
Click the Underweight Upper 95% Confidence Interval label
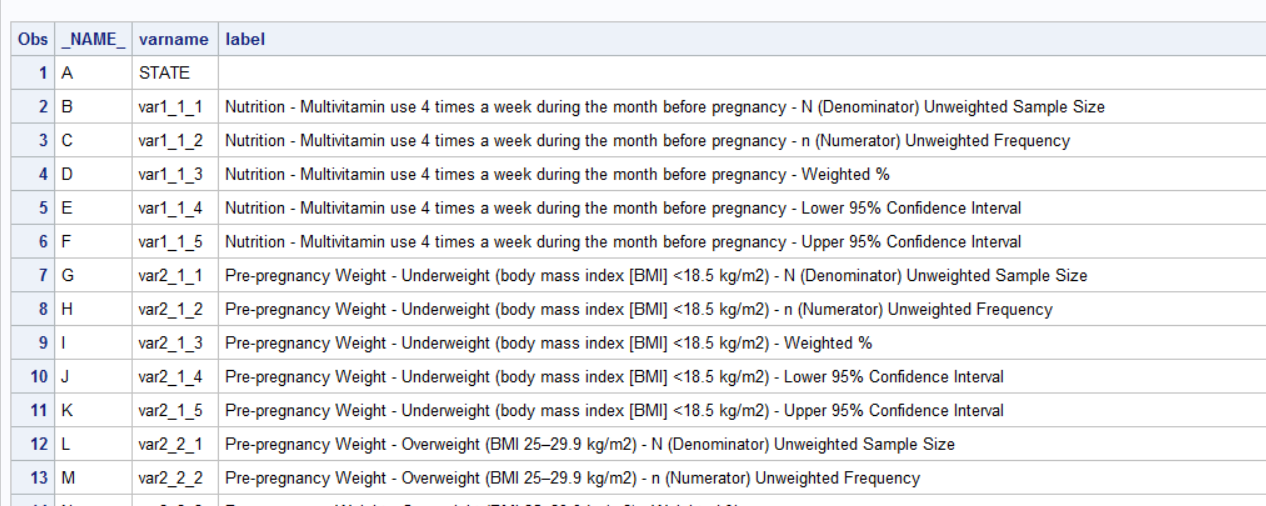tap(614, 410)
